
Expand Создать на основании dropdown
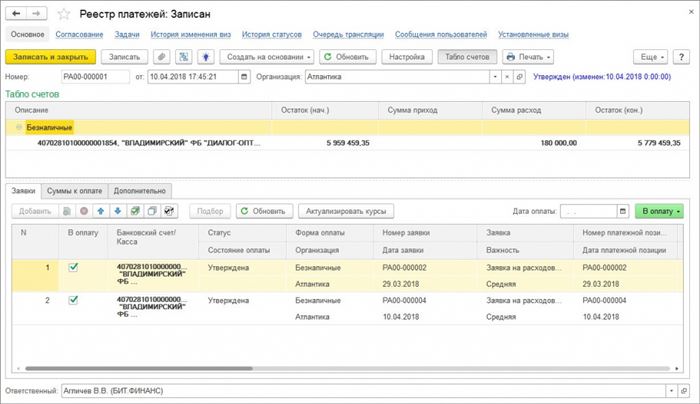[267, 57]
